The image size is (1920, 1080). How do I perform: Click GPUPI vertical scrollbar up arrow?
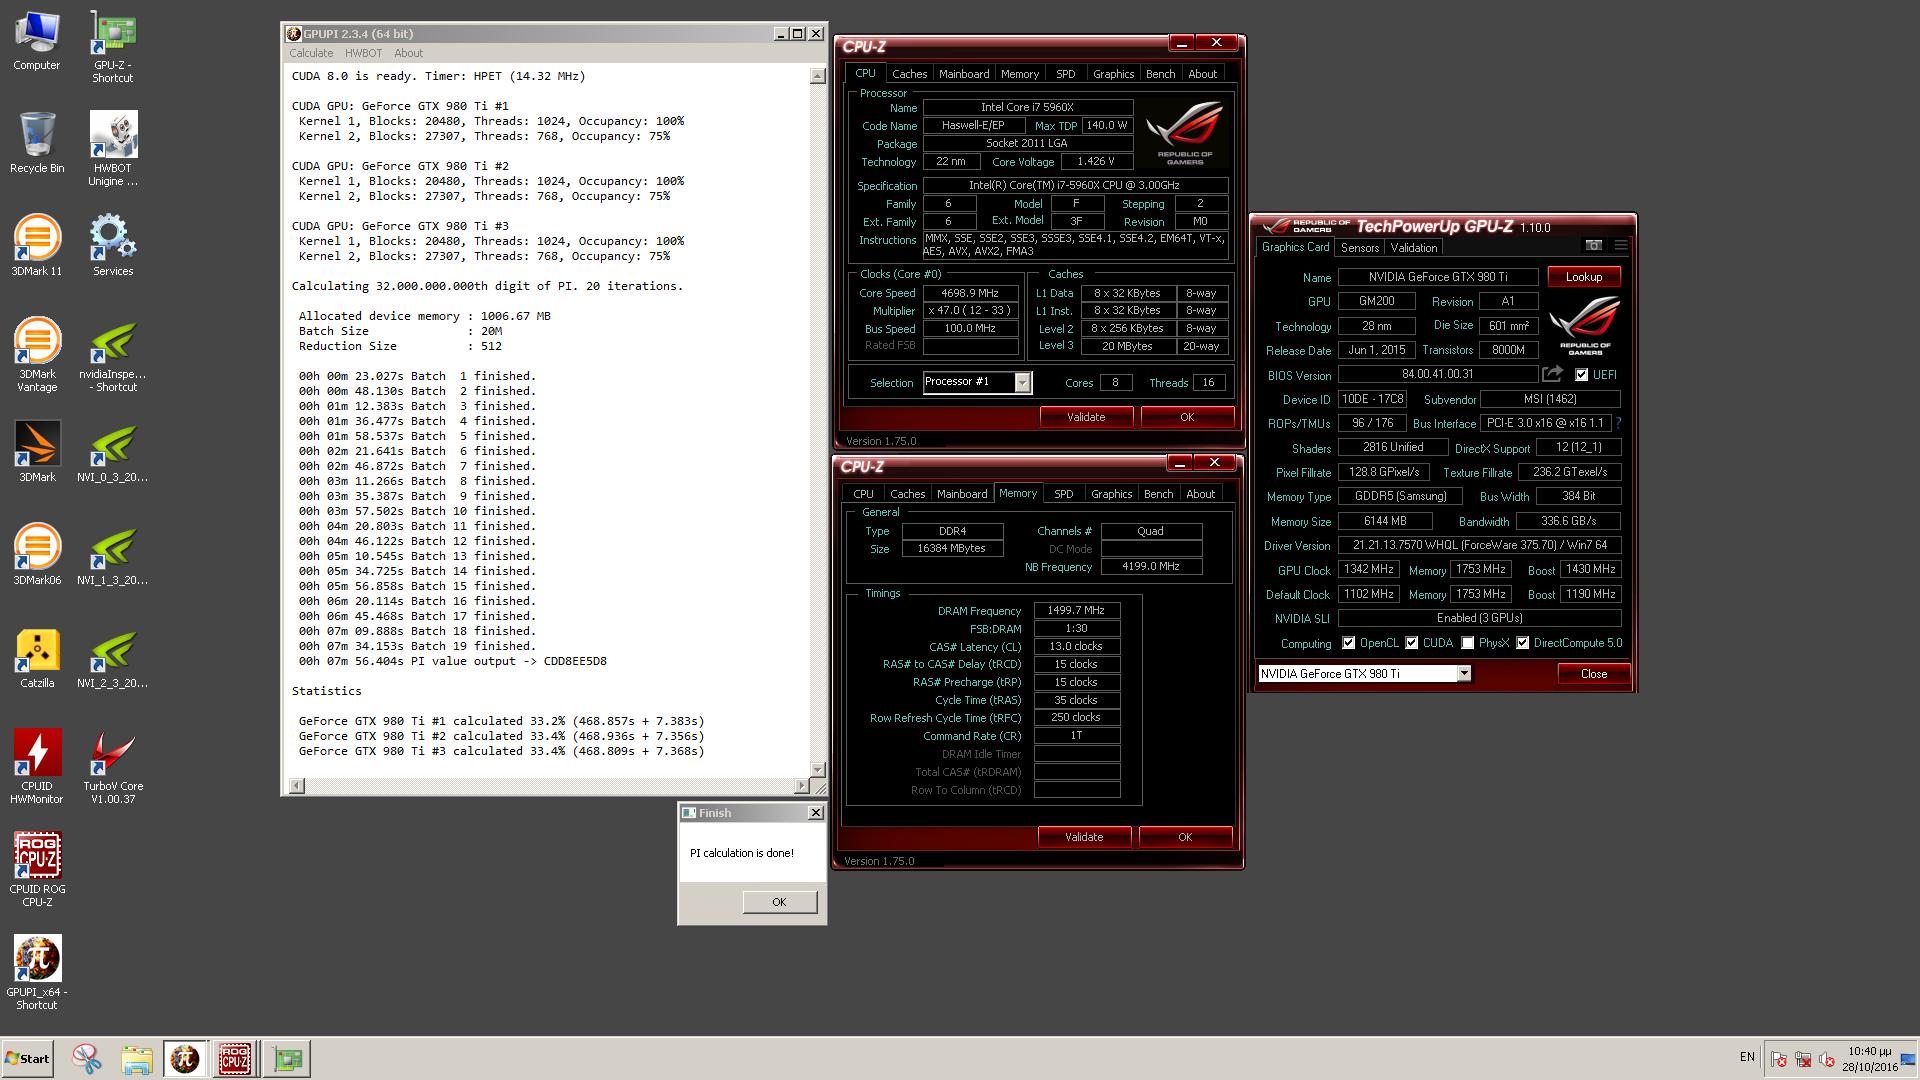point(817,76)
